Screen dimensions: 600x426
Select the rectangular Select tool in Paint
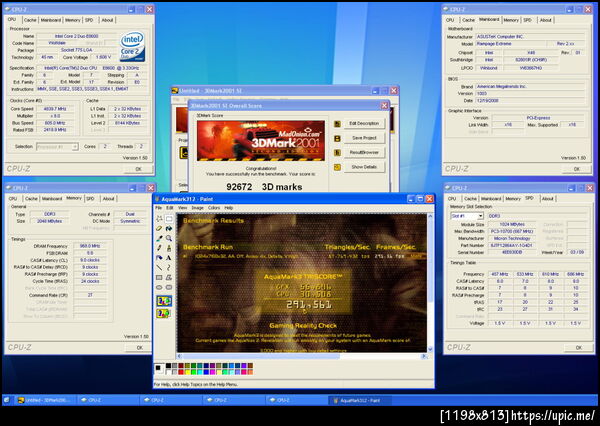(x=169, y=219)
